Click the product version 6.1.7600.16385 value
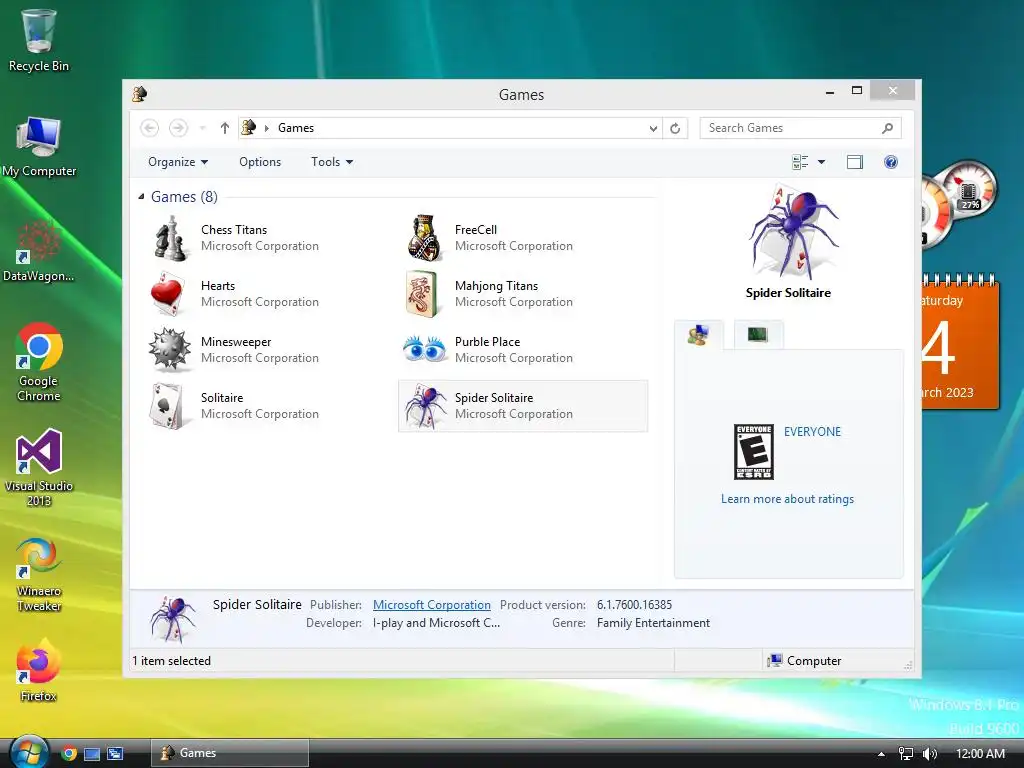Viewport: 1024px width, 768px height. click(634, 605)
